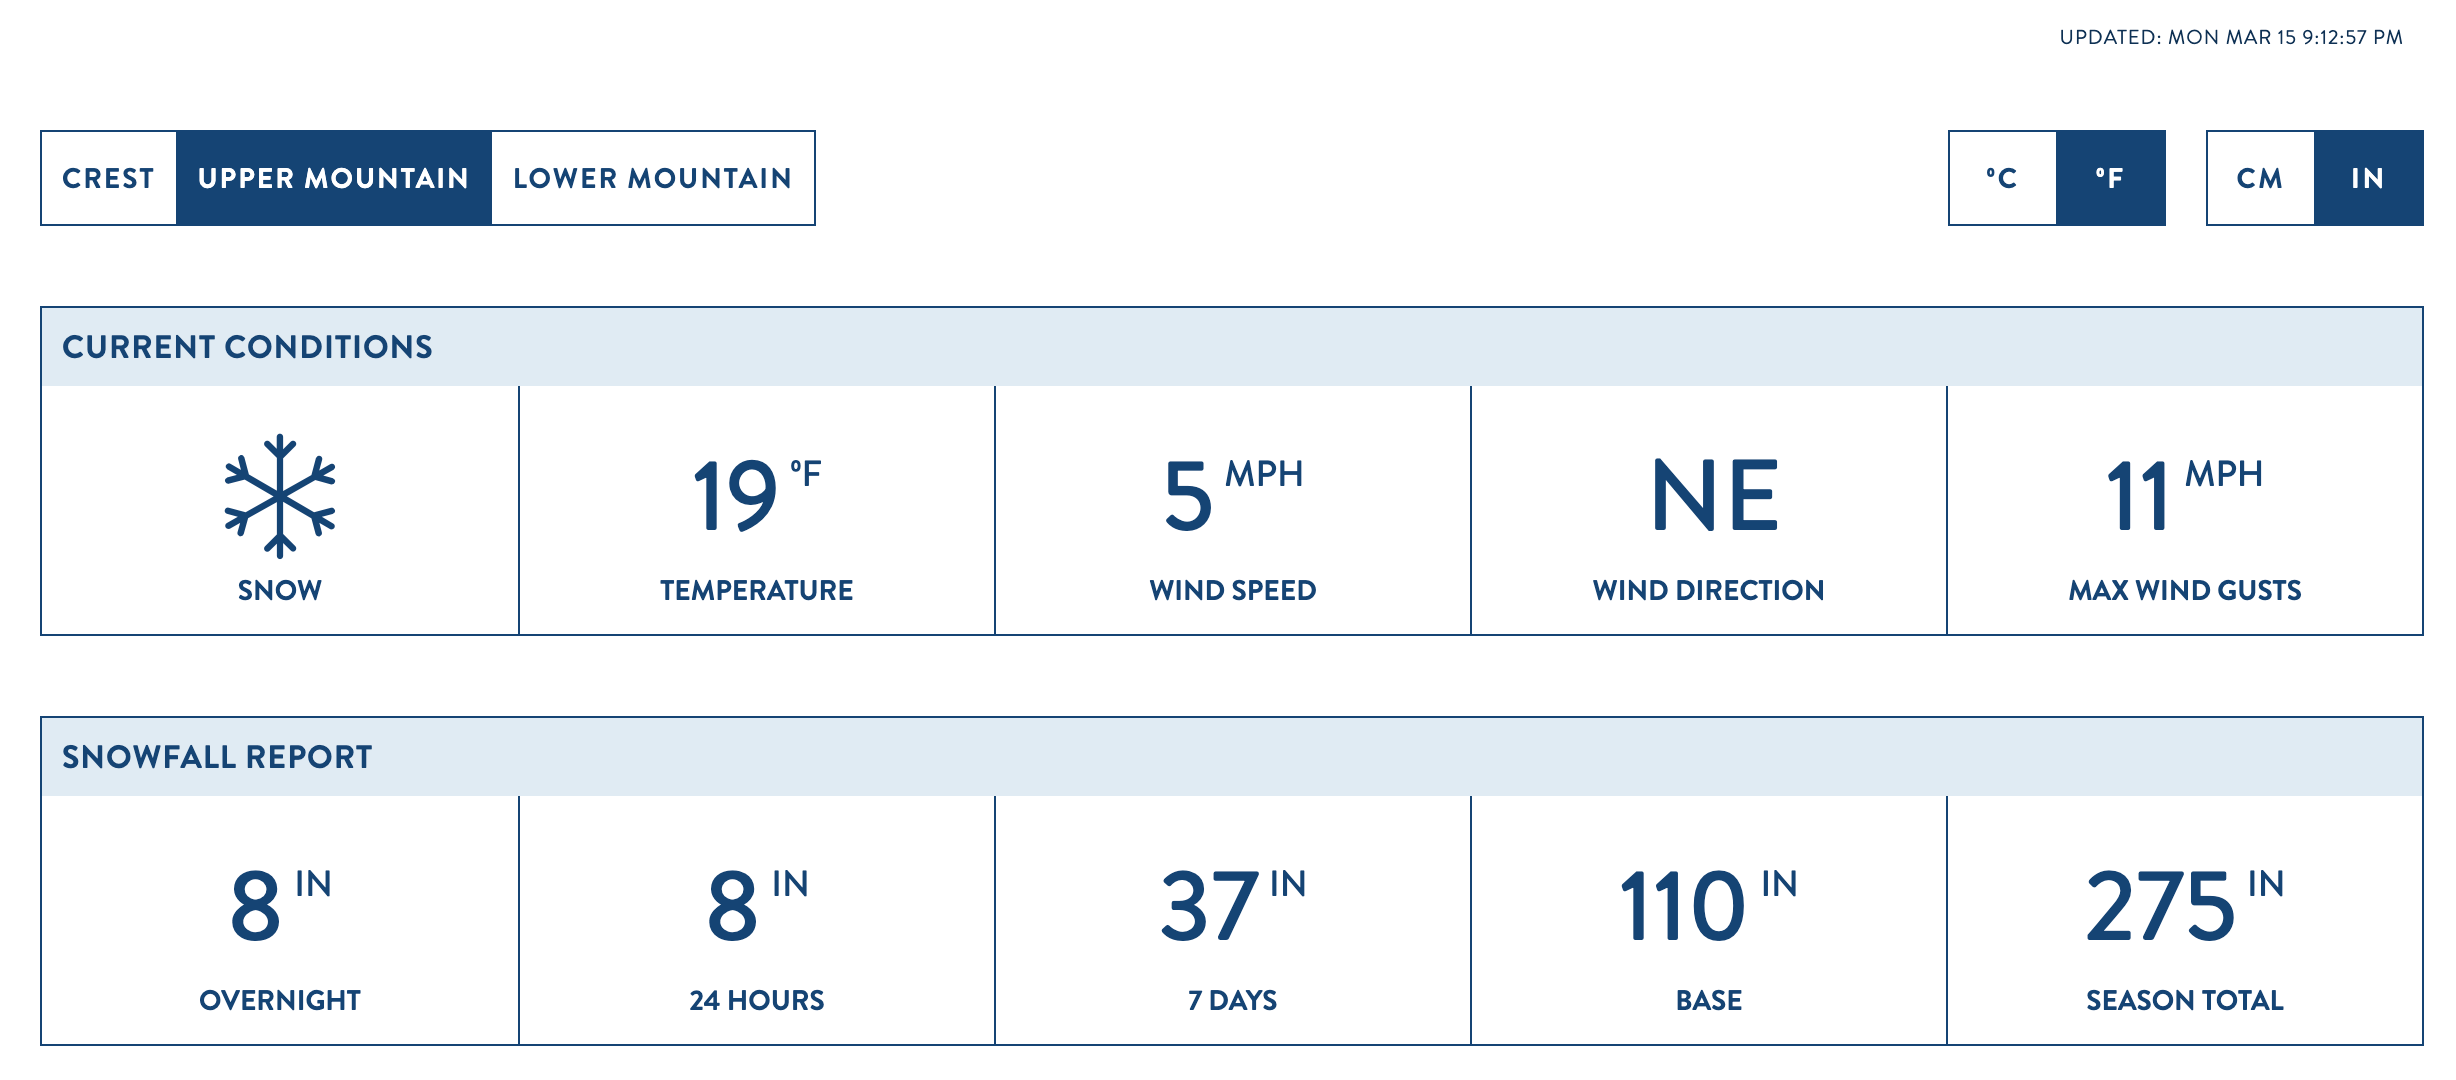Click the 5 MPH wind speed value
2456x1080 pixels.
1233,496
